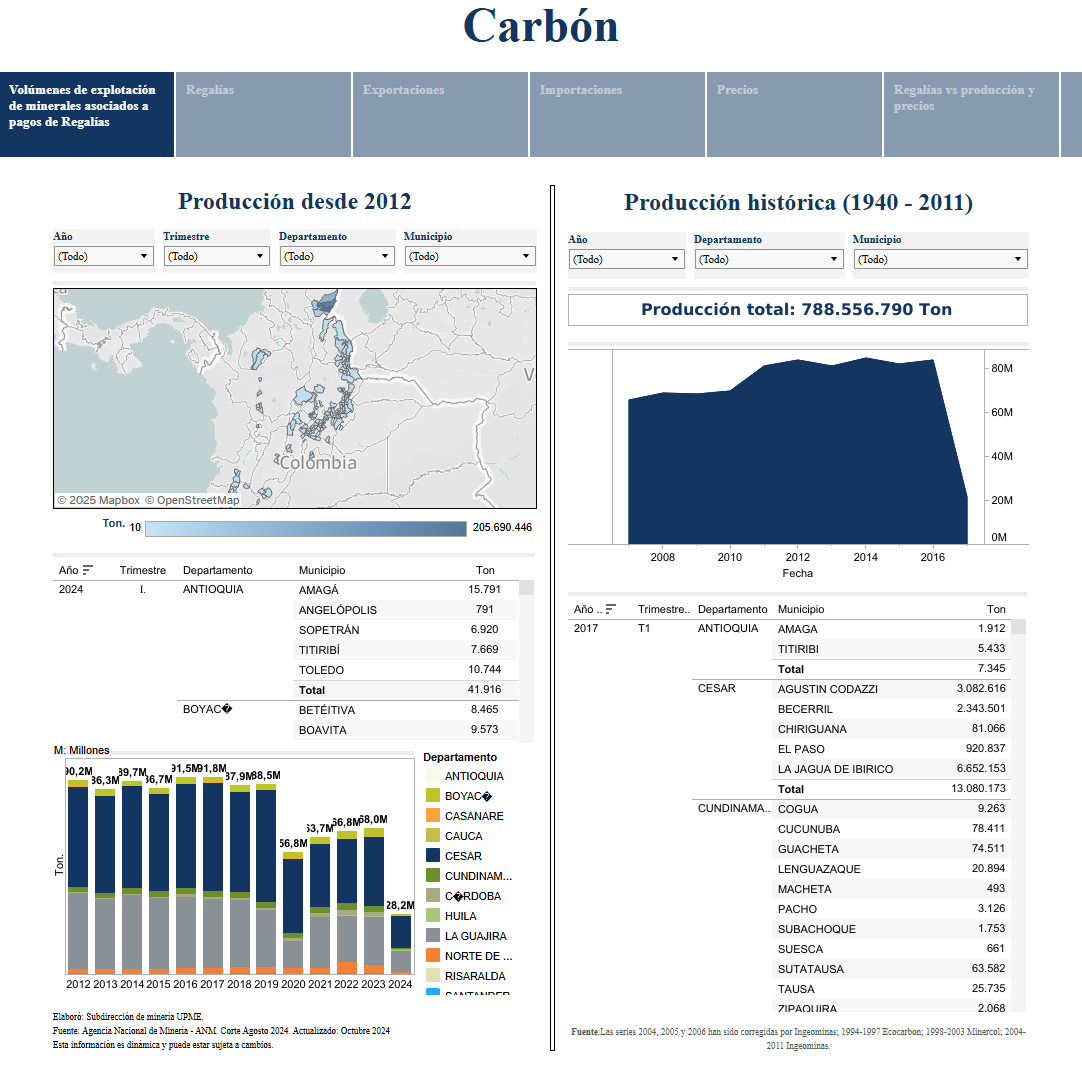Open Año dropdown under Producción desde 2012
The width and height of the screenshot is (1082, 1065).
pyautogui.click(x=103, y=256)
